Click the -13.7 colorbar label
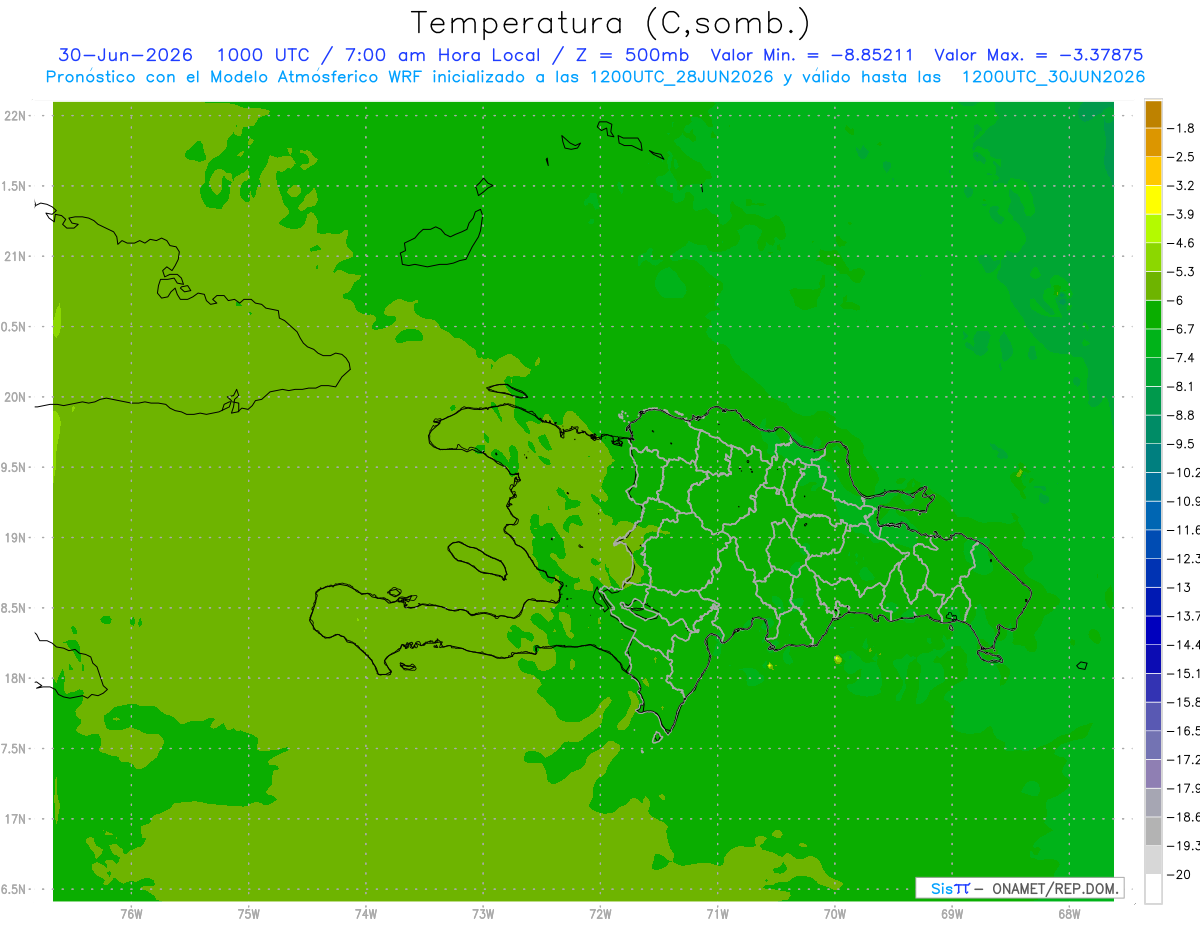Image resolution: width=1200 pixels, height=927 pixels. [x=1183, y=615]
